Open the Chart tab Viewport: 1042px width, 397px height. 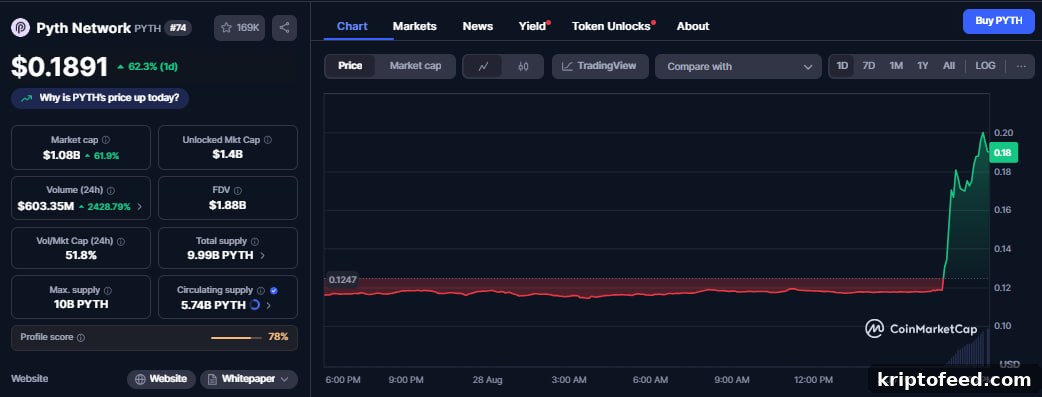pos(352,26)
